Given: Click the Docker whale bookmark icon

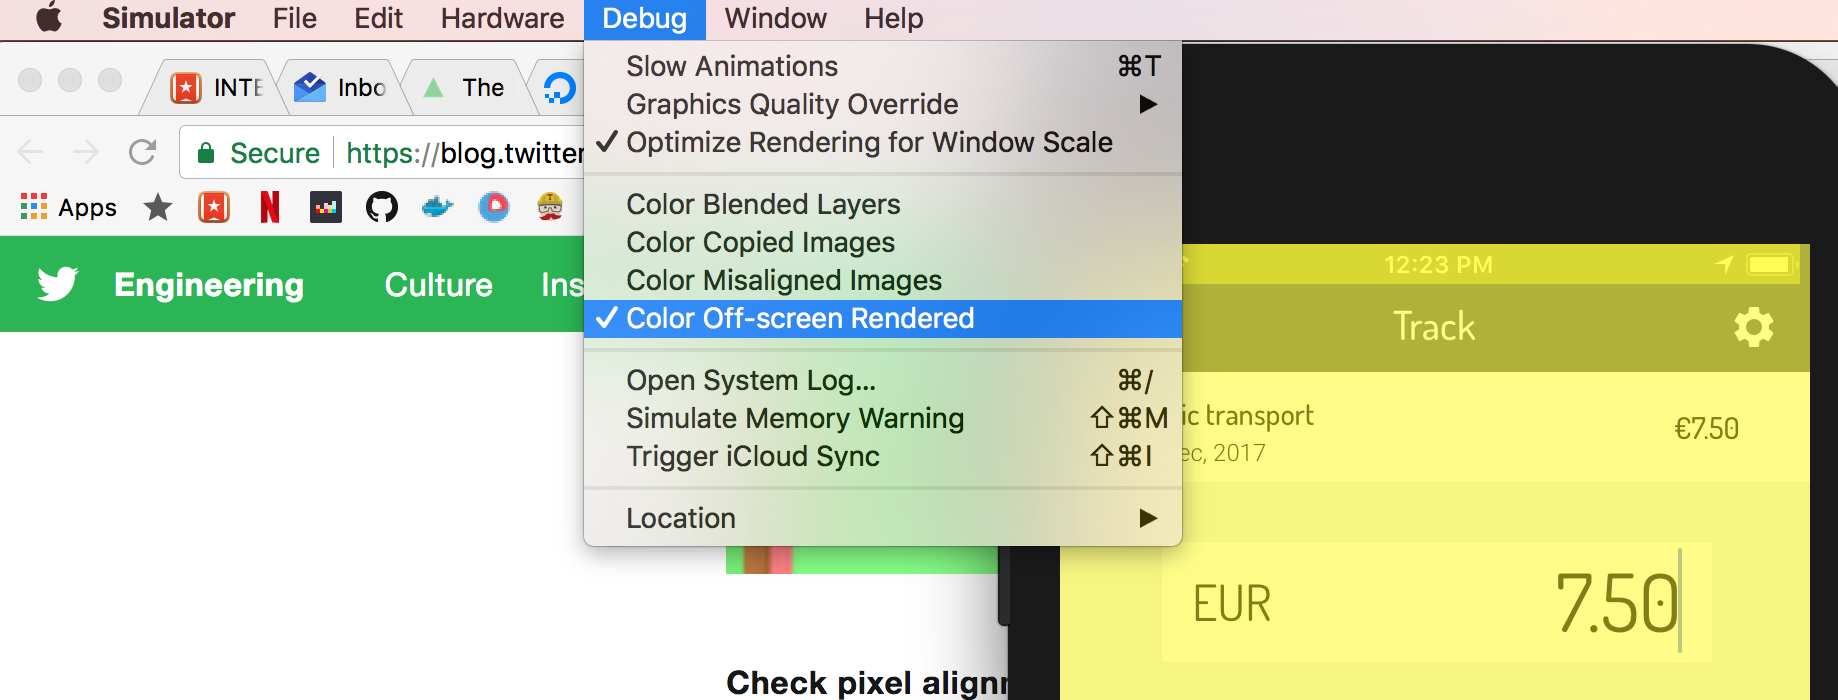Looking at the screenshot, I should pos(437,207).
